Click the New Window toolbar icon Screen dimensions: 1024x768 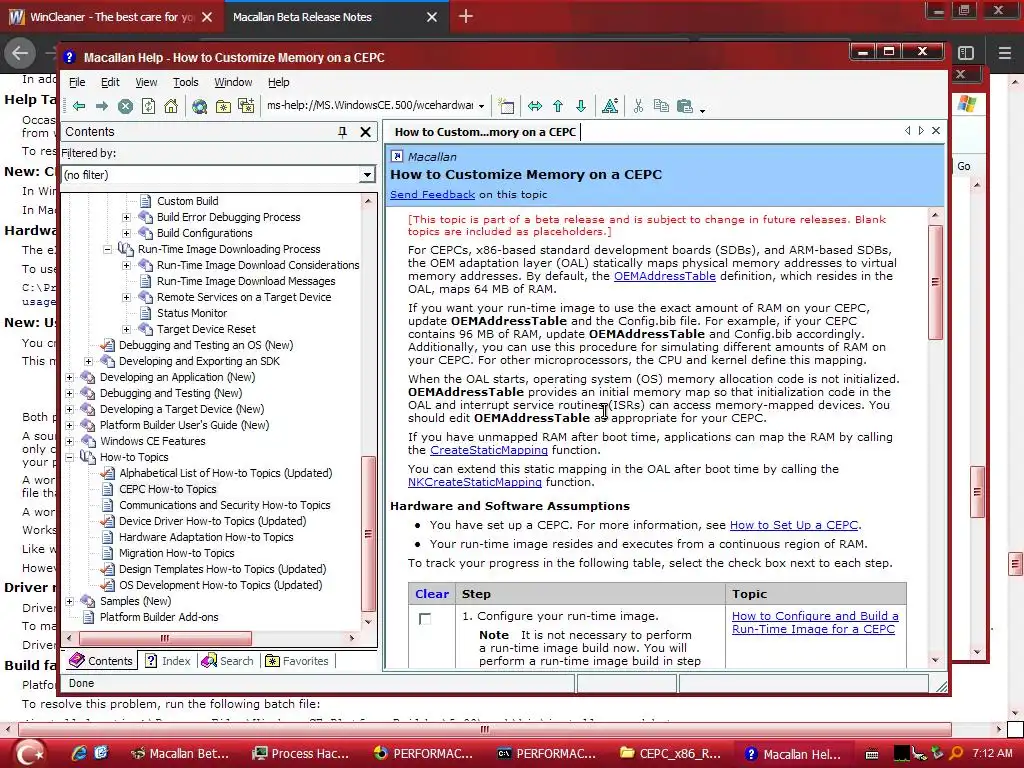tap(506, 106)
